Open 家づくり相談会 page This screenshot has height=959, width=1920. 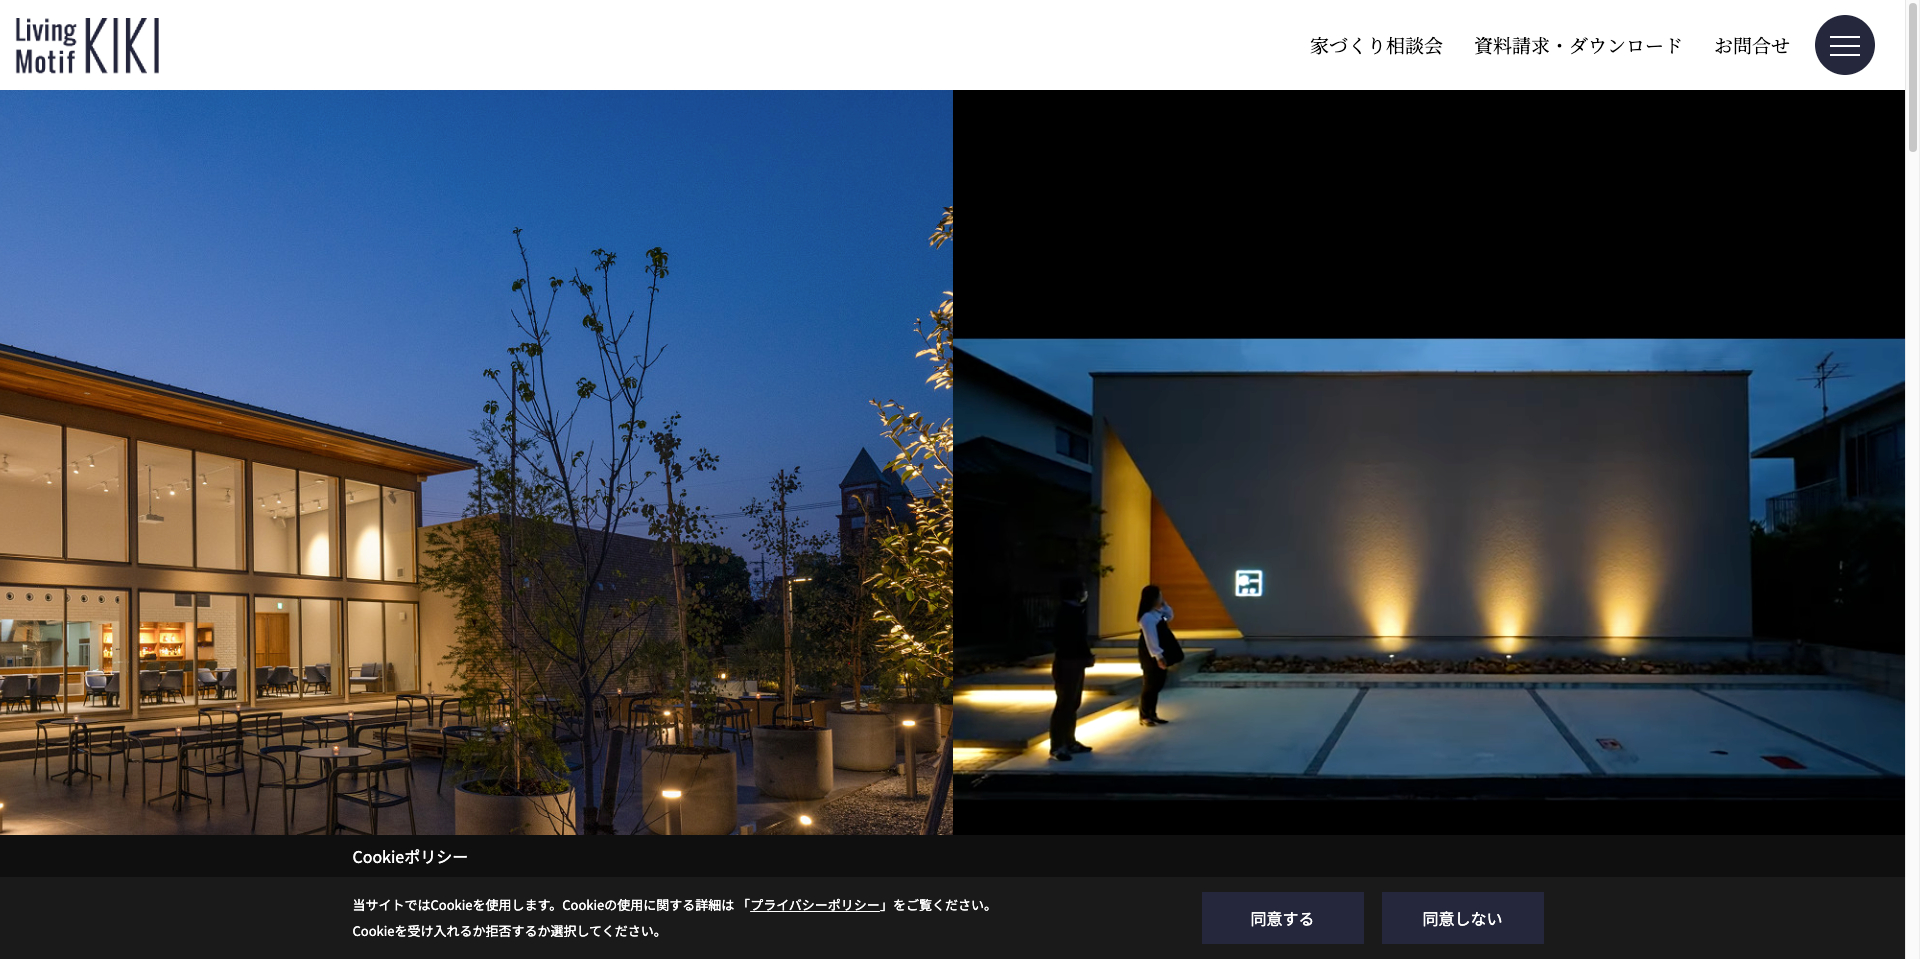(1376, 46)
